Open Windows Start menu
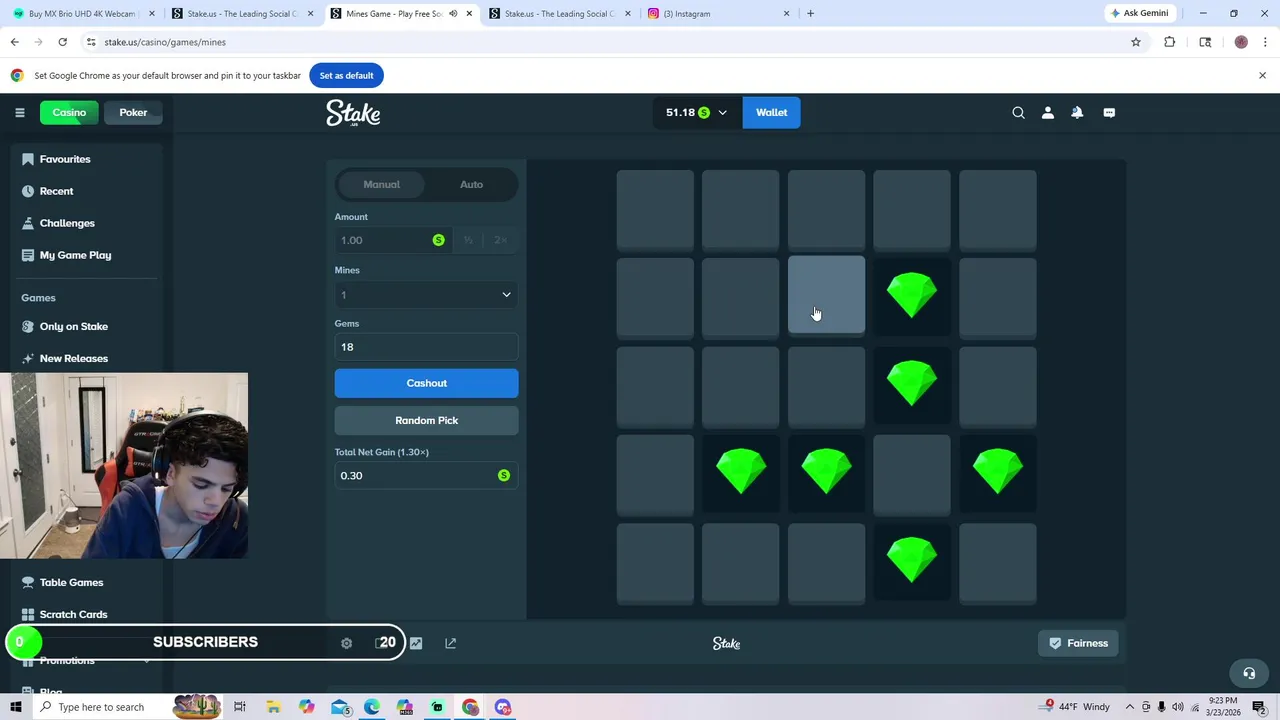Screen dimensions: 1280x720 pos(15,707)
